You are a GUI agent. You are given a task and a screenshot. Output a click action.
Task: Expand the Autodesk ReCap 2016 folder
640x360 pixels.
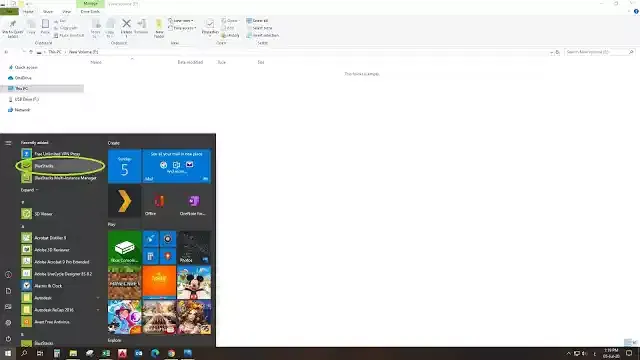pyautogui.click(x=61, y=310)
